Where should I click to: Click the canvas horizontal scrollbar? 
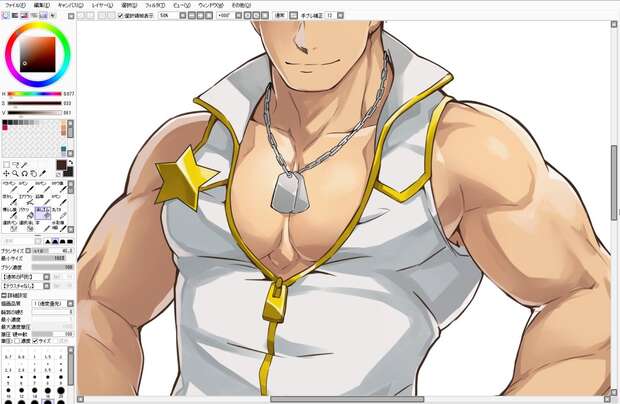(x=347, y=399)
